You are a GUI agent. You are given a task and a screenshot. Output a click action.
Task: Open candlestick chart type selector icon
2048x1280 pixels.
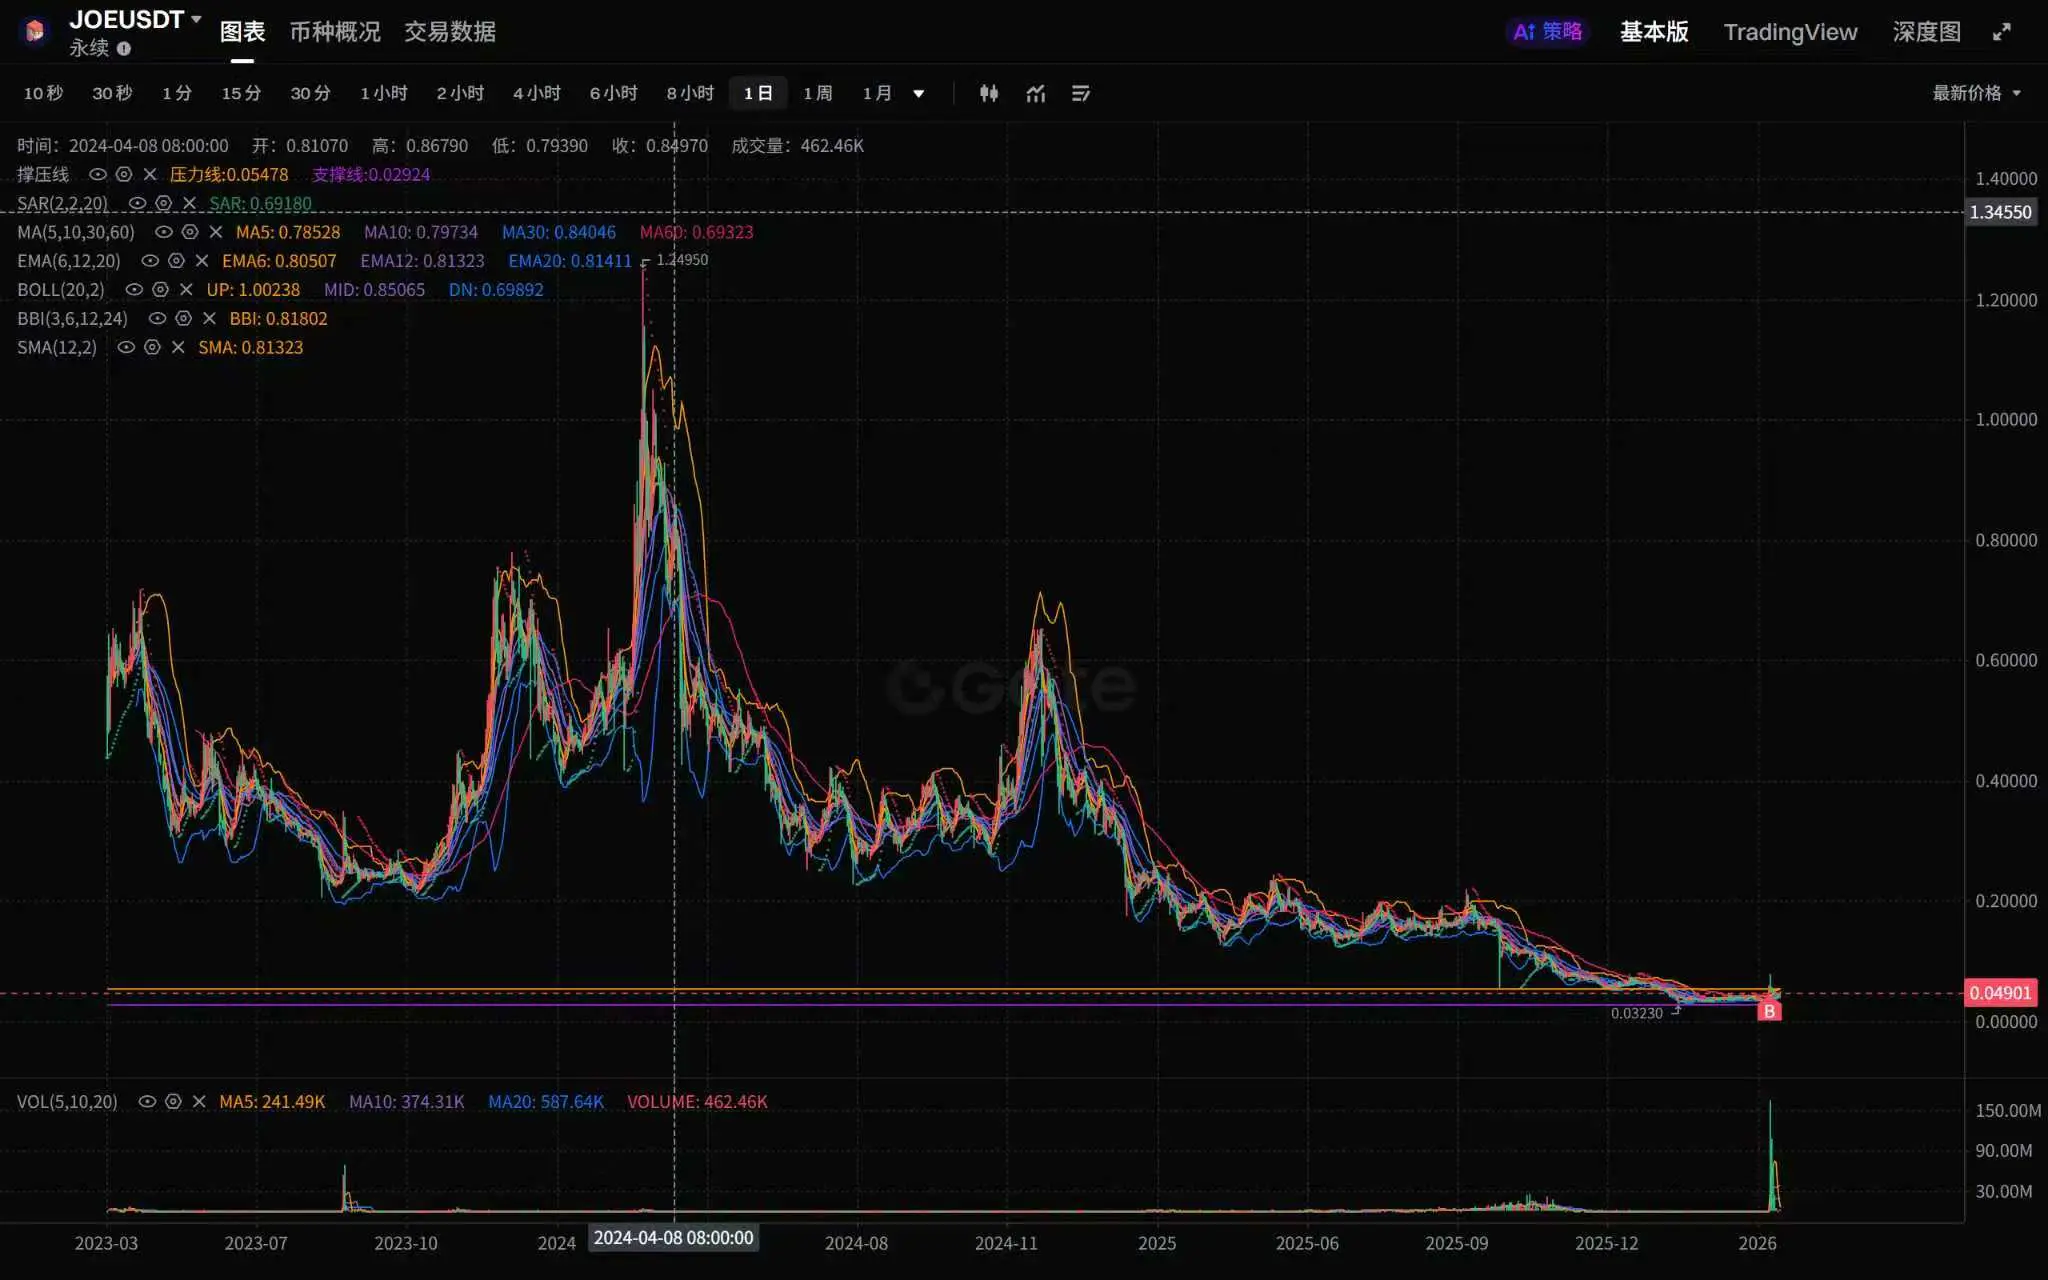988,93
